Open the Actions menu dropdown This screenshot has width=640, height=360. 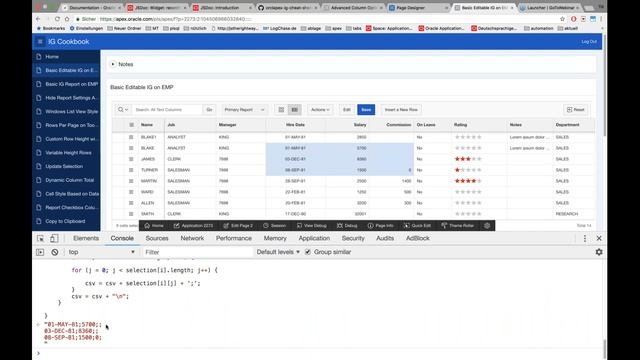(320, 110)
